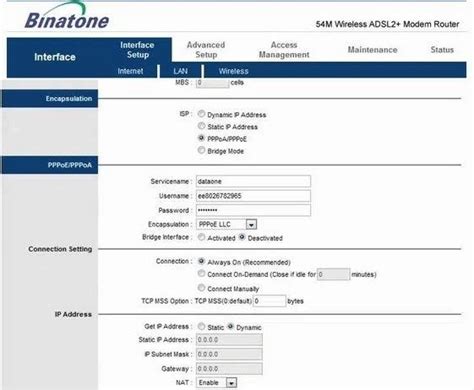The image size is (474, 390).
Task: Choose Connect Manually option
Action: tap(201, 288)
